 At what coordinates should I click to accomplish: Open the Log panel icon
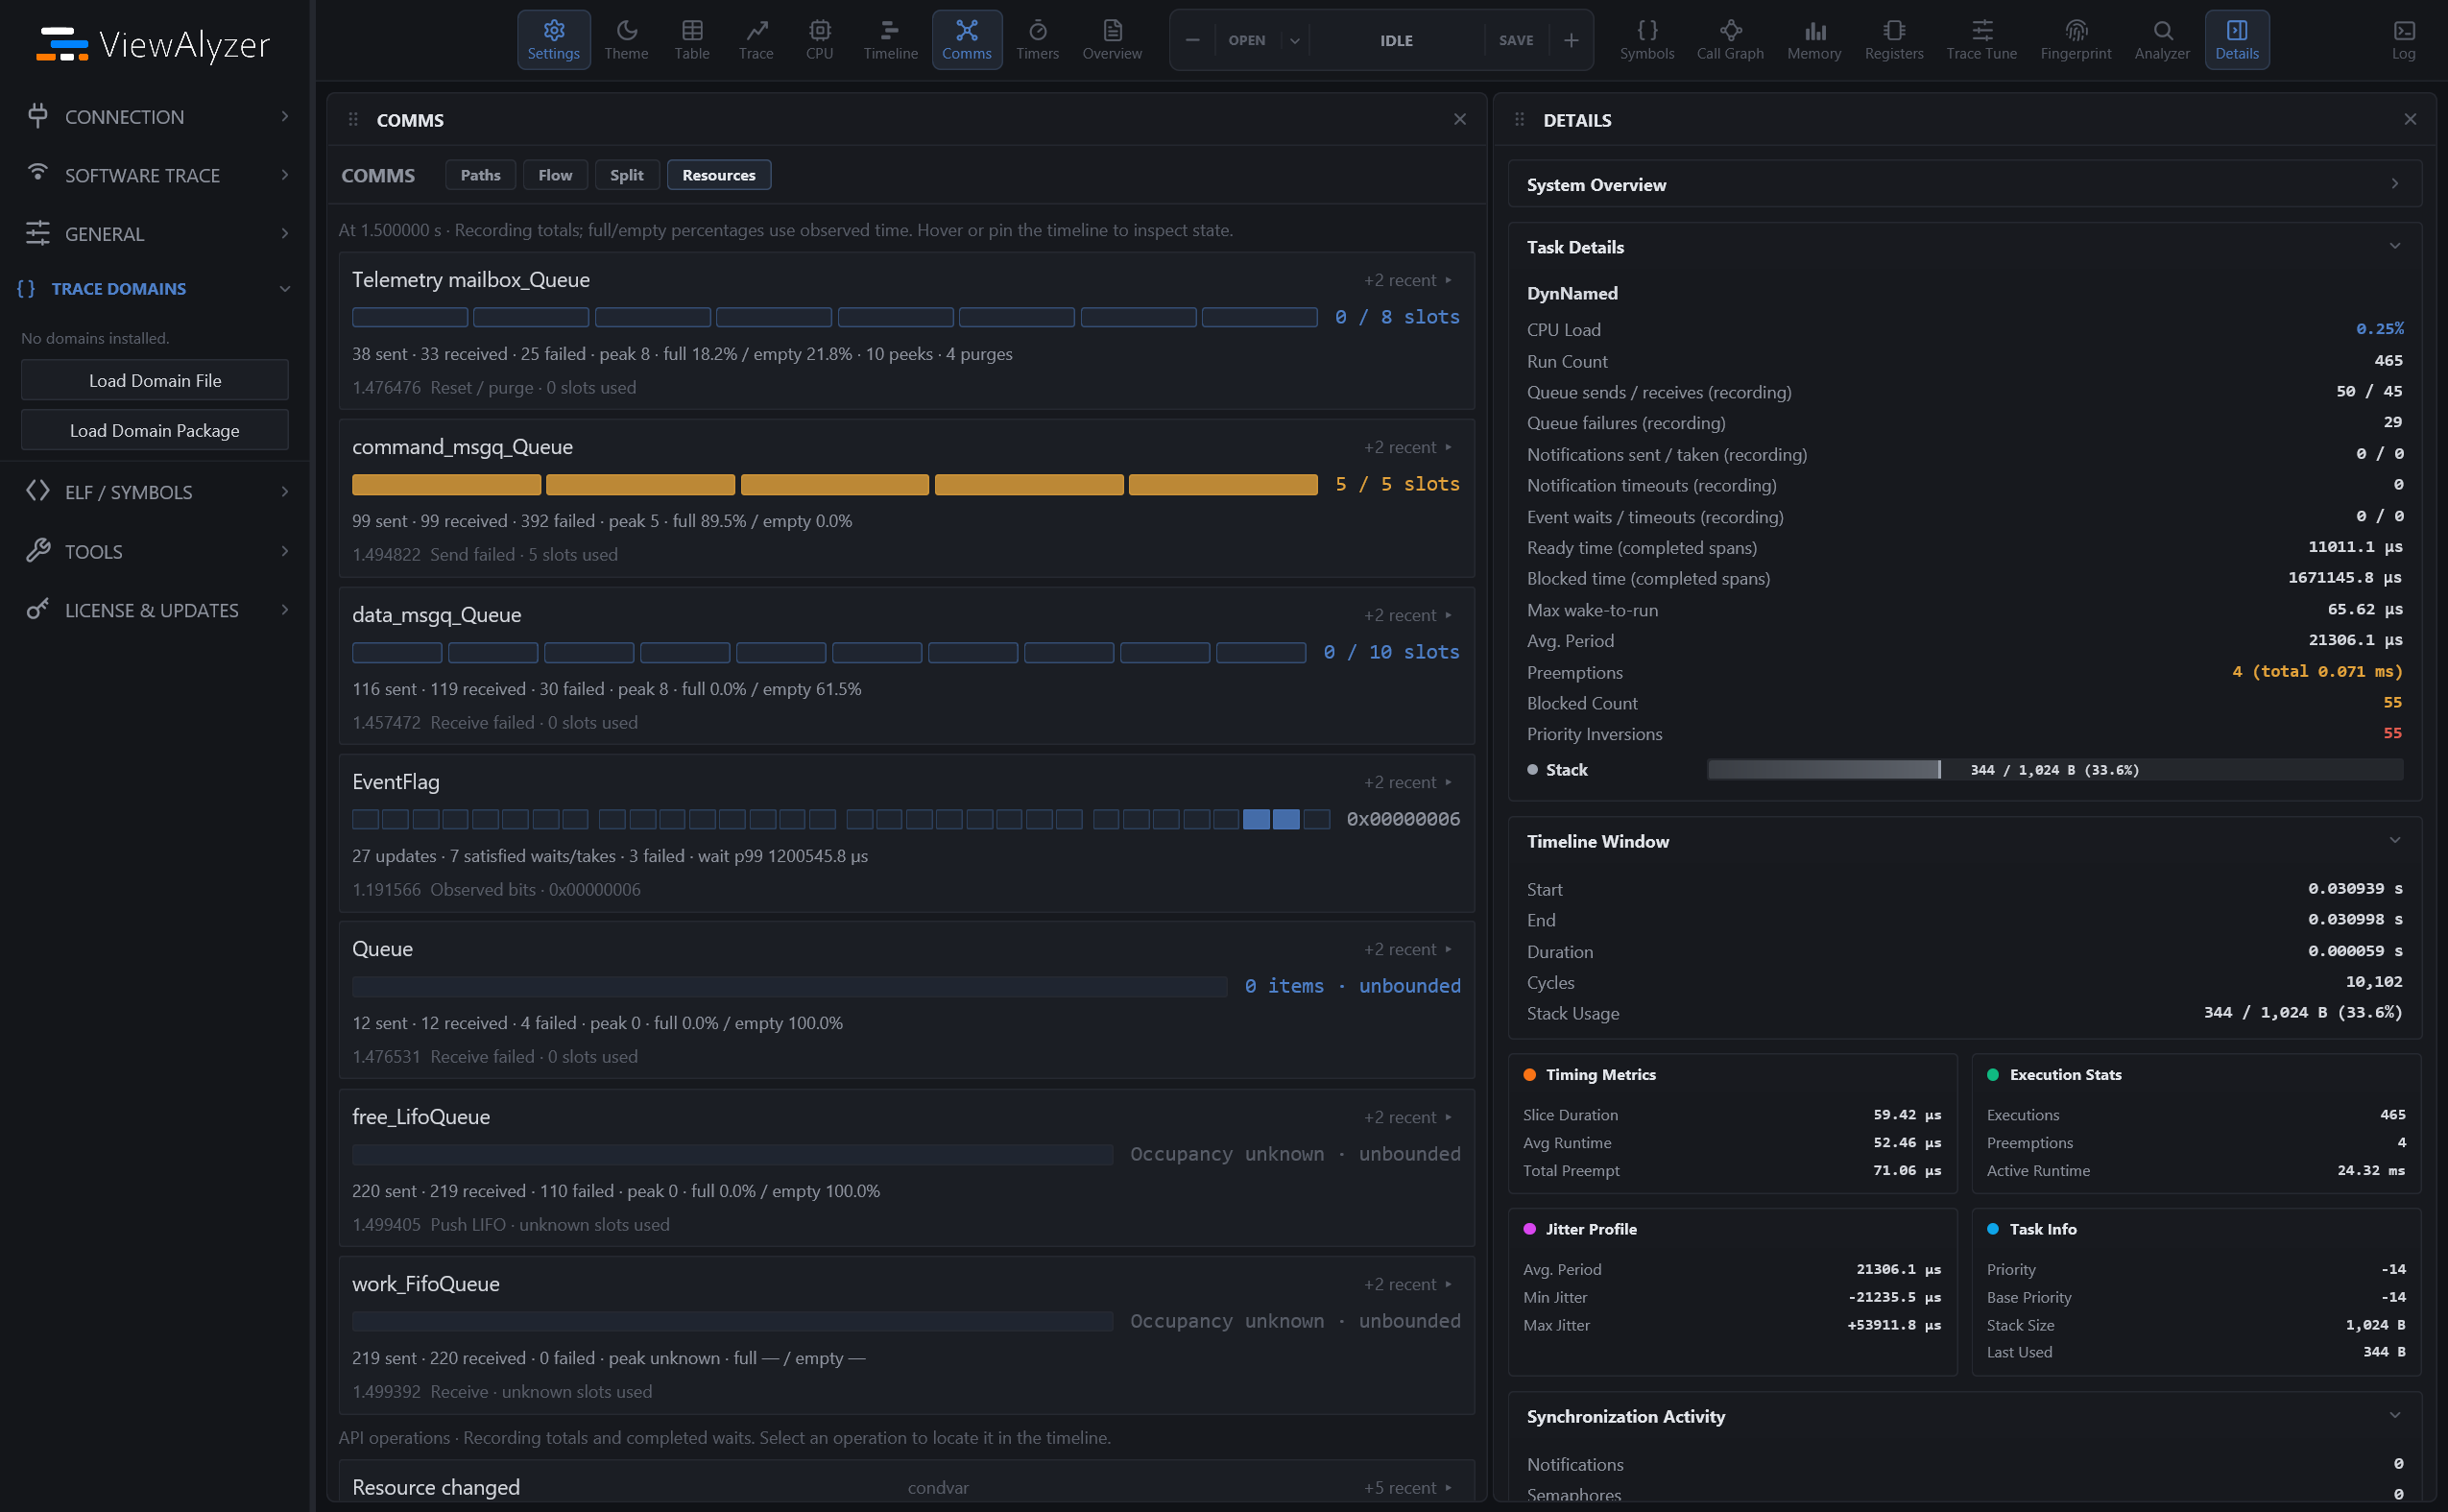pos(2404,40)
